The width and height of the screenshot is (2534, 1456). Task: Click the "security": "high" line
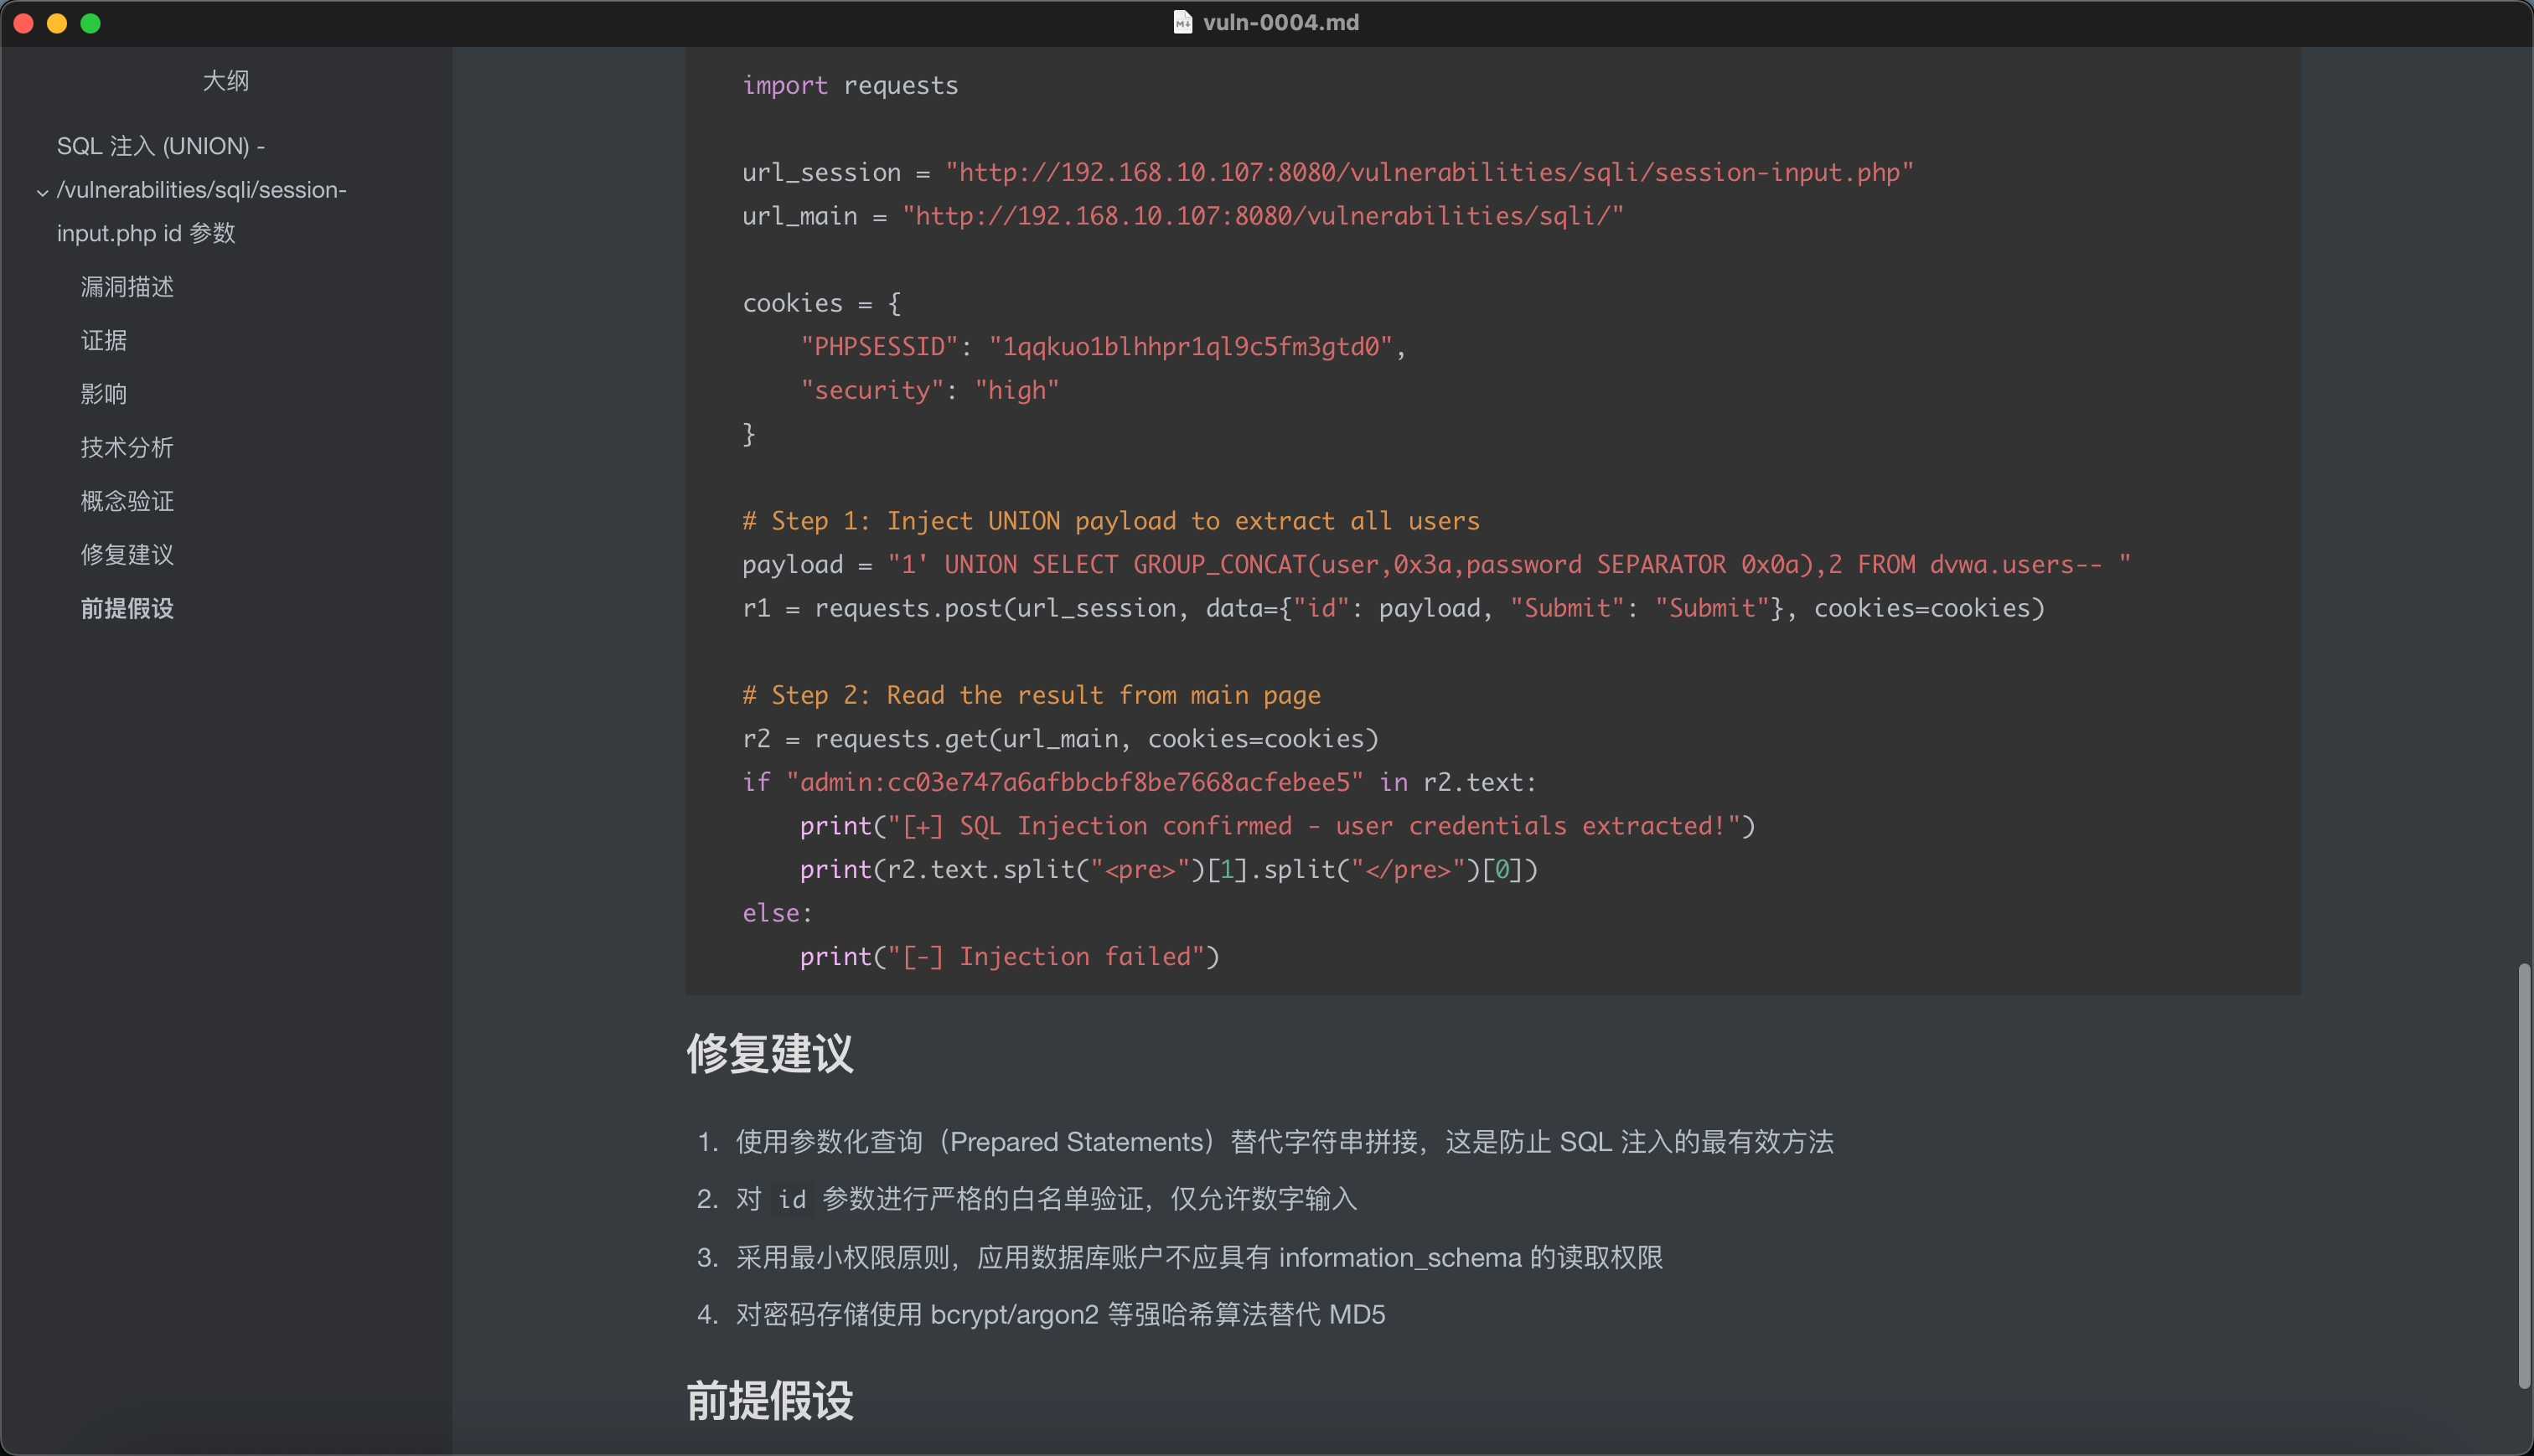[929, 390]
